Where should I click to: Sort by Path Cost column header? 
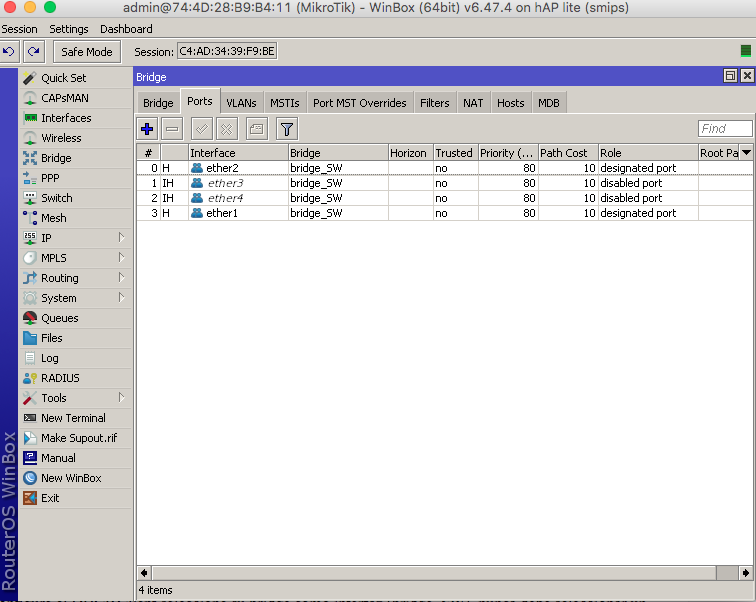pyautogui.click(x=568, y=153)
